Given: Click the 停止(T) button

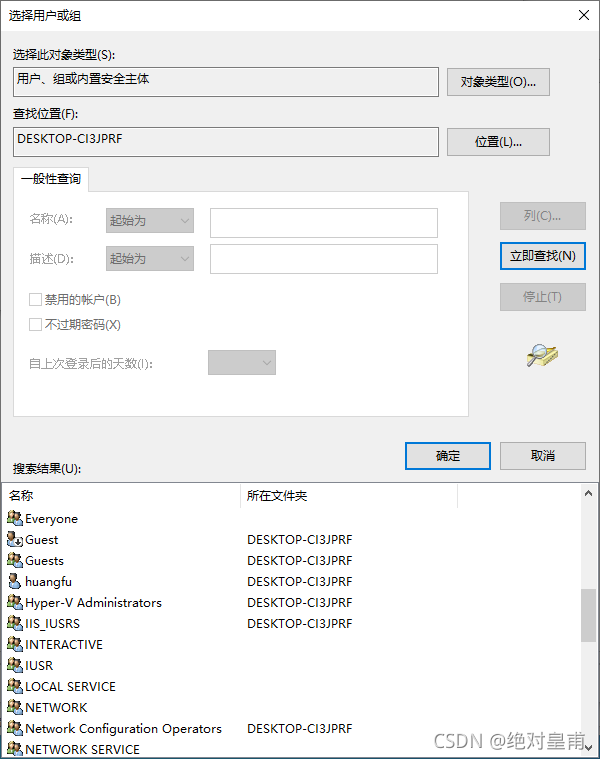Looking at the screenshot, I should 542,297.
